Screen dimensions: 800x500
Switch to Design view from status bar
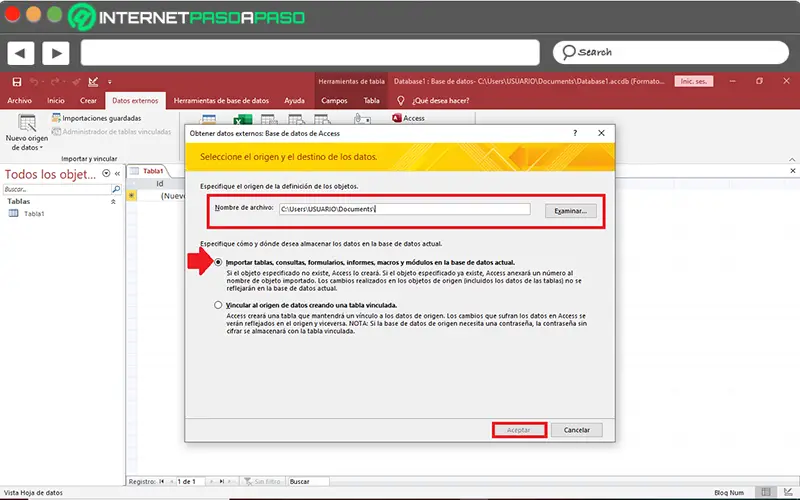[x=788, y=492]
